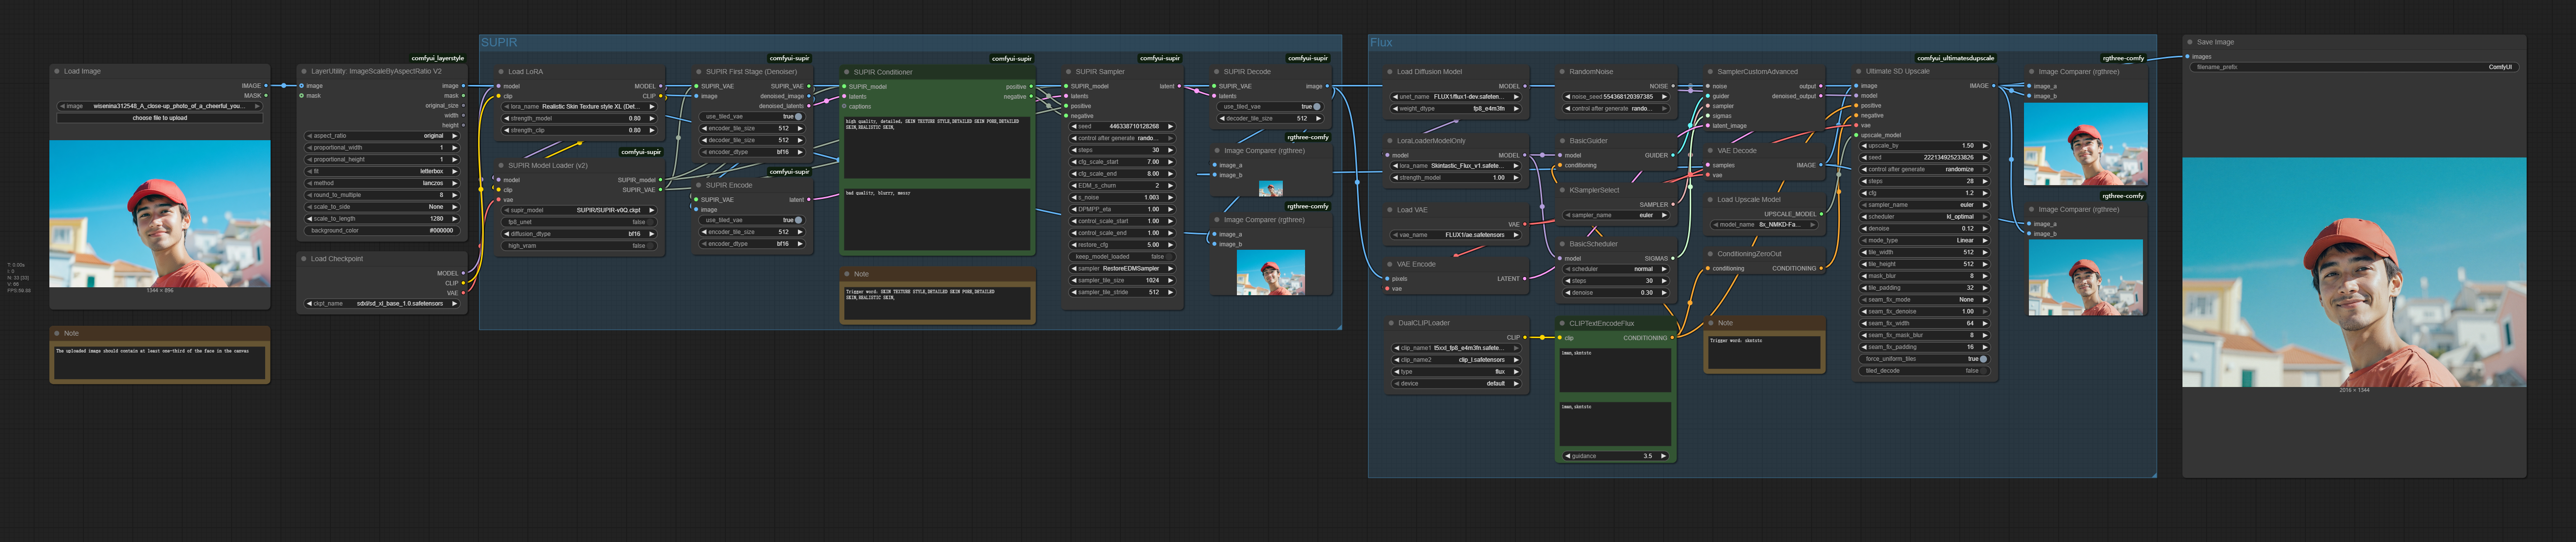Click the filename_prefix field in Save Image
2576x542 pixels.
[x=2353, y=67]
